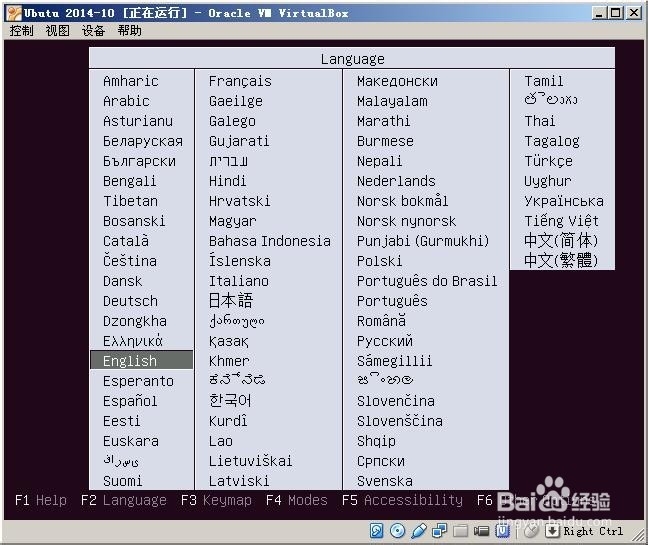Select Amharic language
Screen dimensions: 648x545
click(131, 81)
